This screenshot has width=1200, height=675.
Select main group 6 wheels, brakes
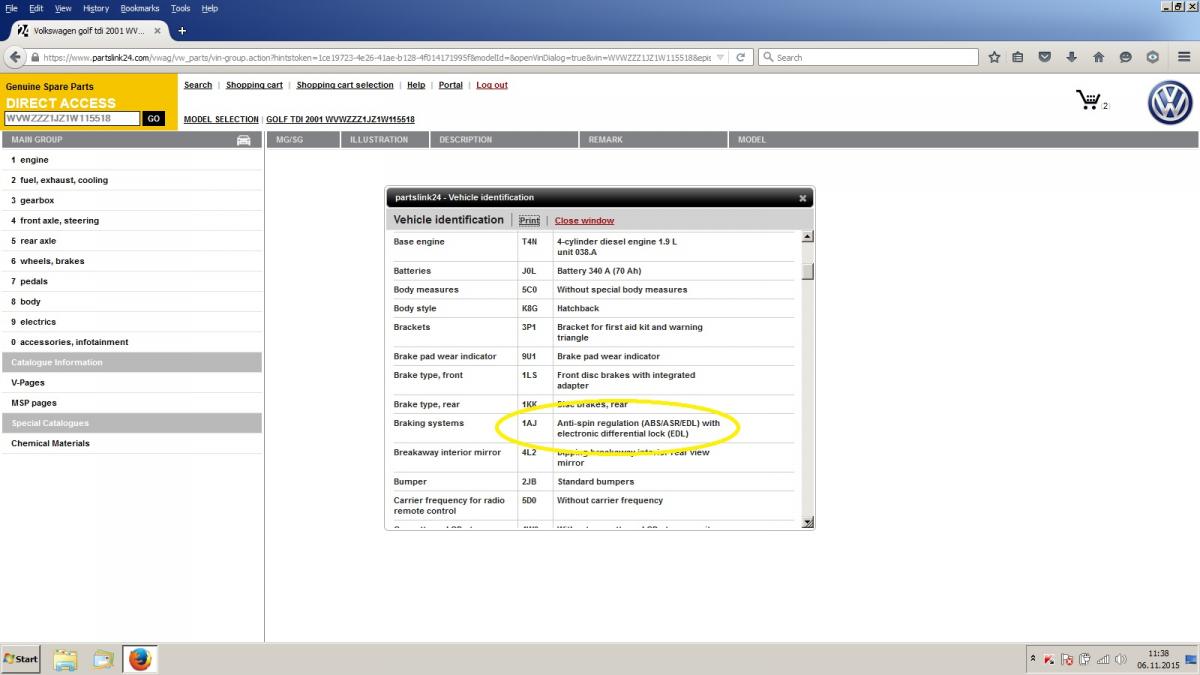[132, 261]
